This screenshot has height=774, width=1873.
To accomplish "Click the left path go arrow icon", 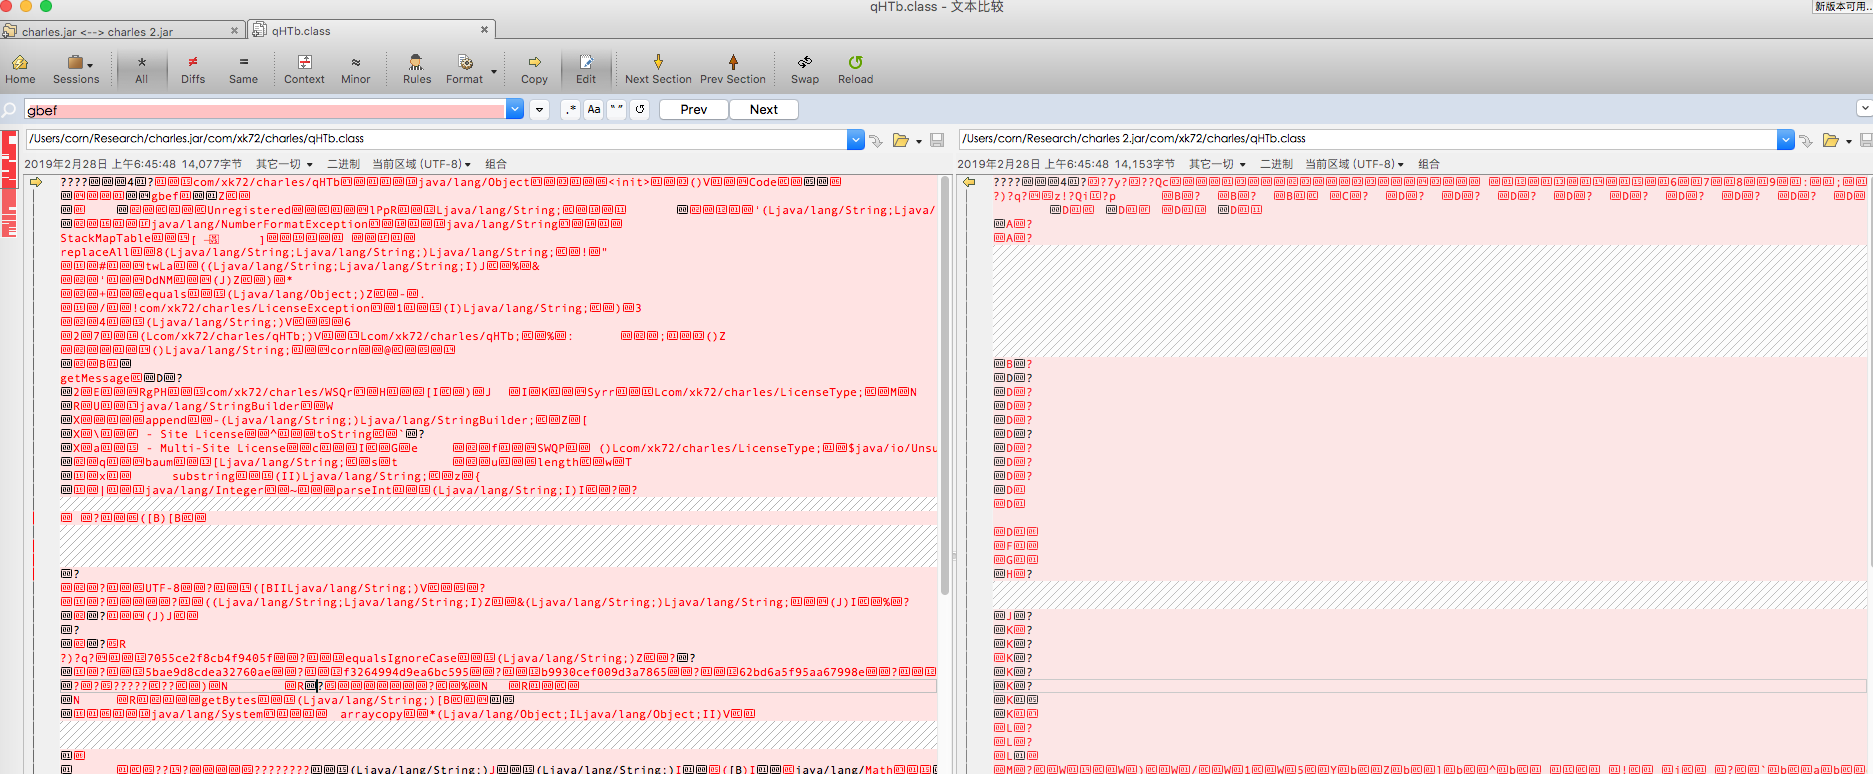I will [x=876, y=141].
